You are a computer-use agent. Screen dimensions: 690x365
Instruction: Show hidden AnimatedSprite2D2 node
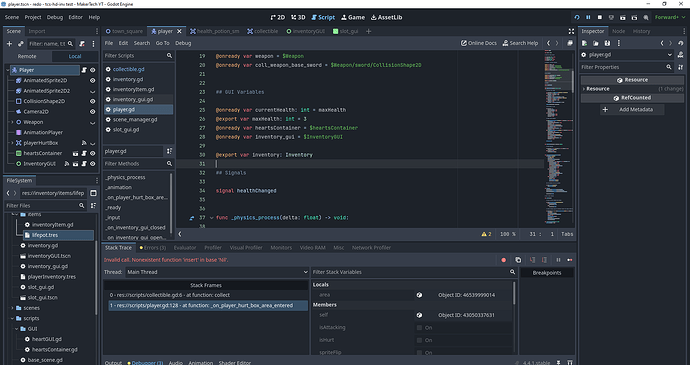[x=93, y=92]
